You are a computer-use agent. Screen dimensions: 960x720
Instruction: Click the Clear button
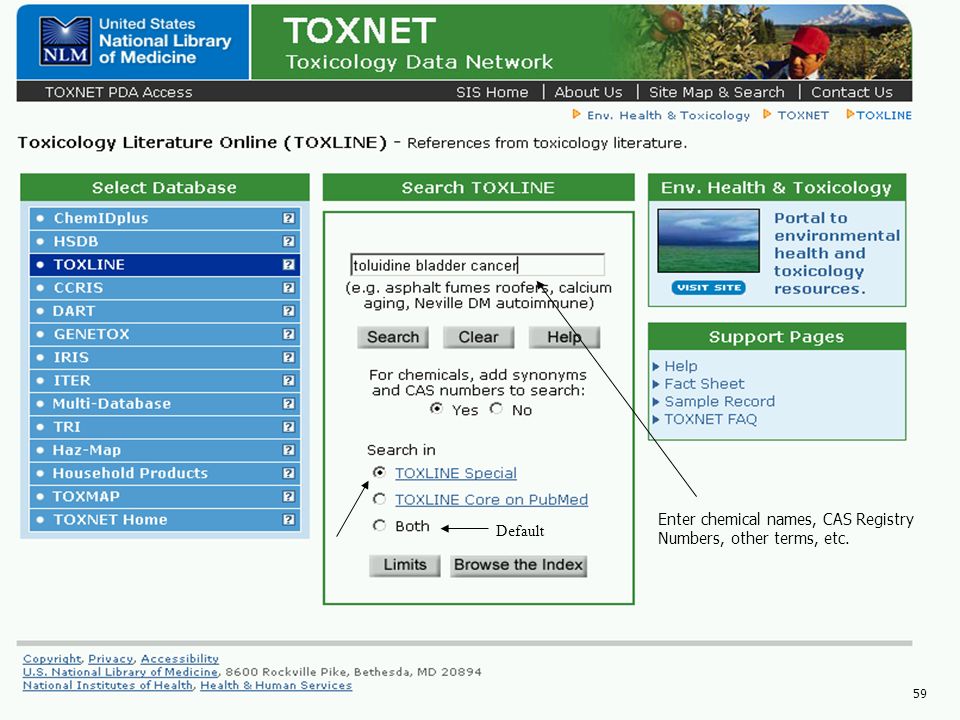click(478, 337)
